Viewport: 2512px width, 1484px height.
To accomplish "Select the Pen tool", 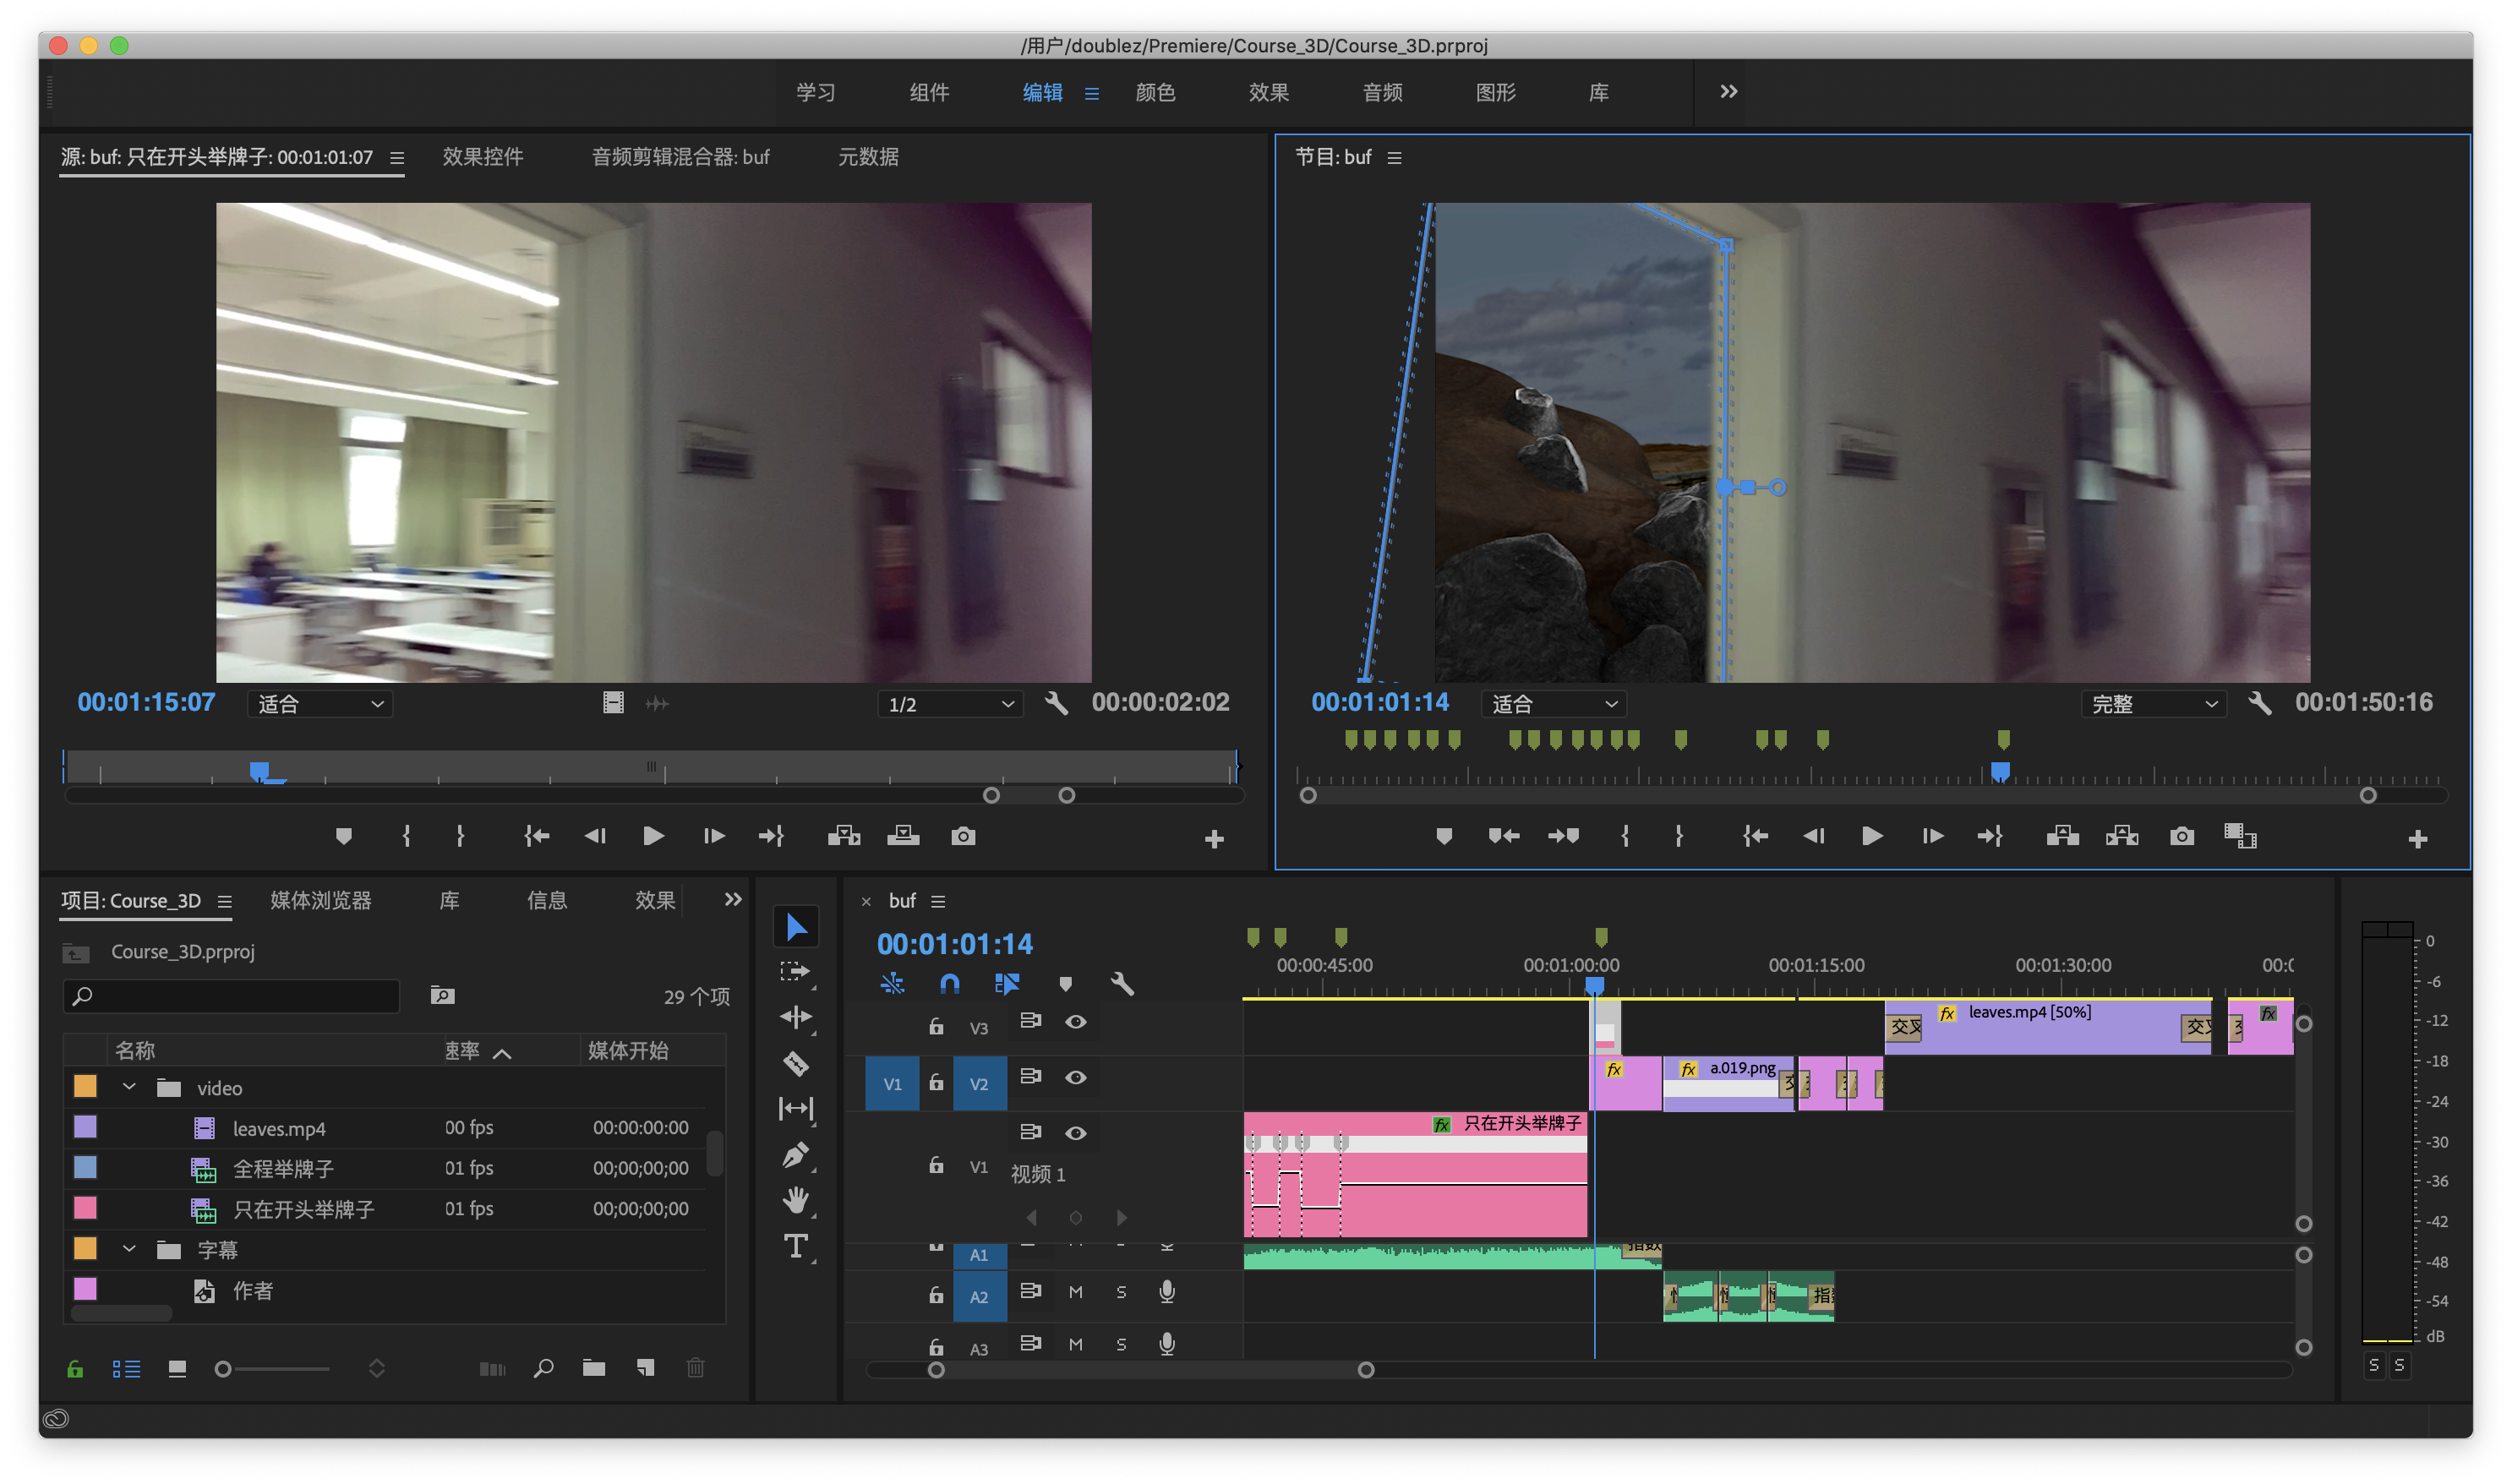I will (x=795, y=1155).
